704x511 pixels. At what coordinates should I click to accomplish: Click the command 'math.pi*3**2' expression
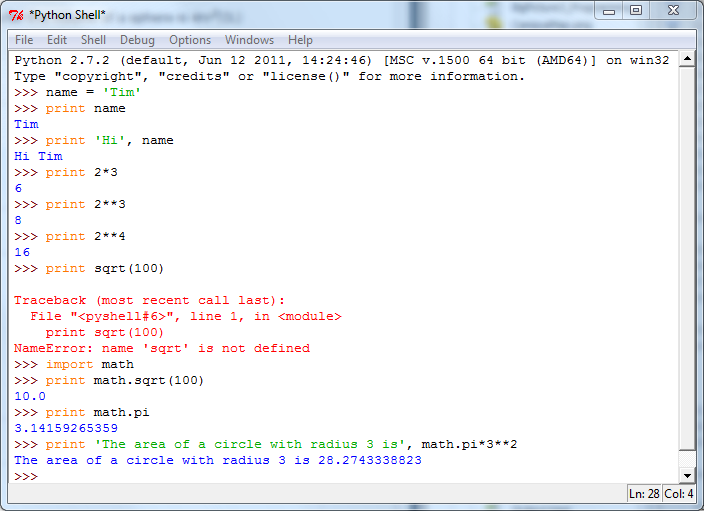(469, 445)
